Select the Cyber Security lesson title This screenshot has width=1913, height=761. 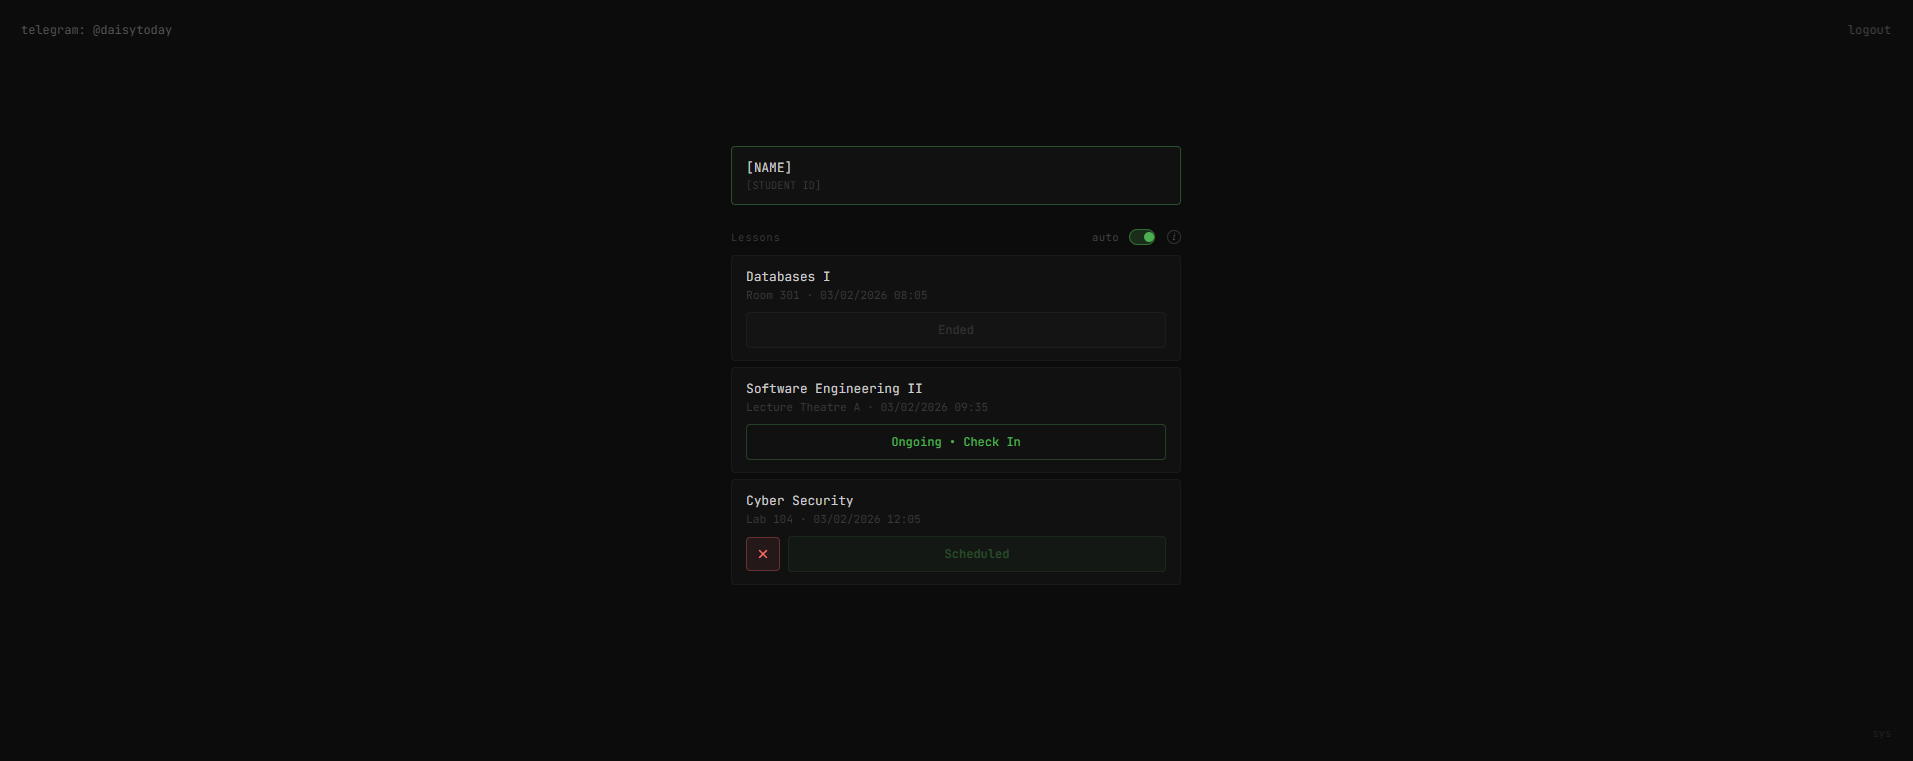tap(799, 501)
